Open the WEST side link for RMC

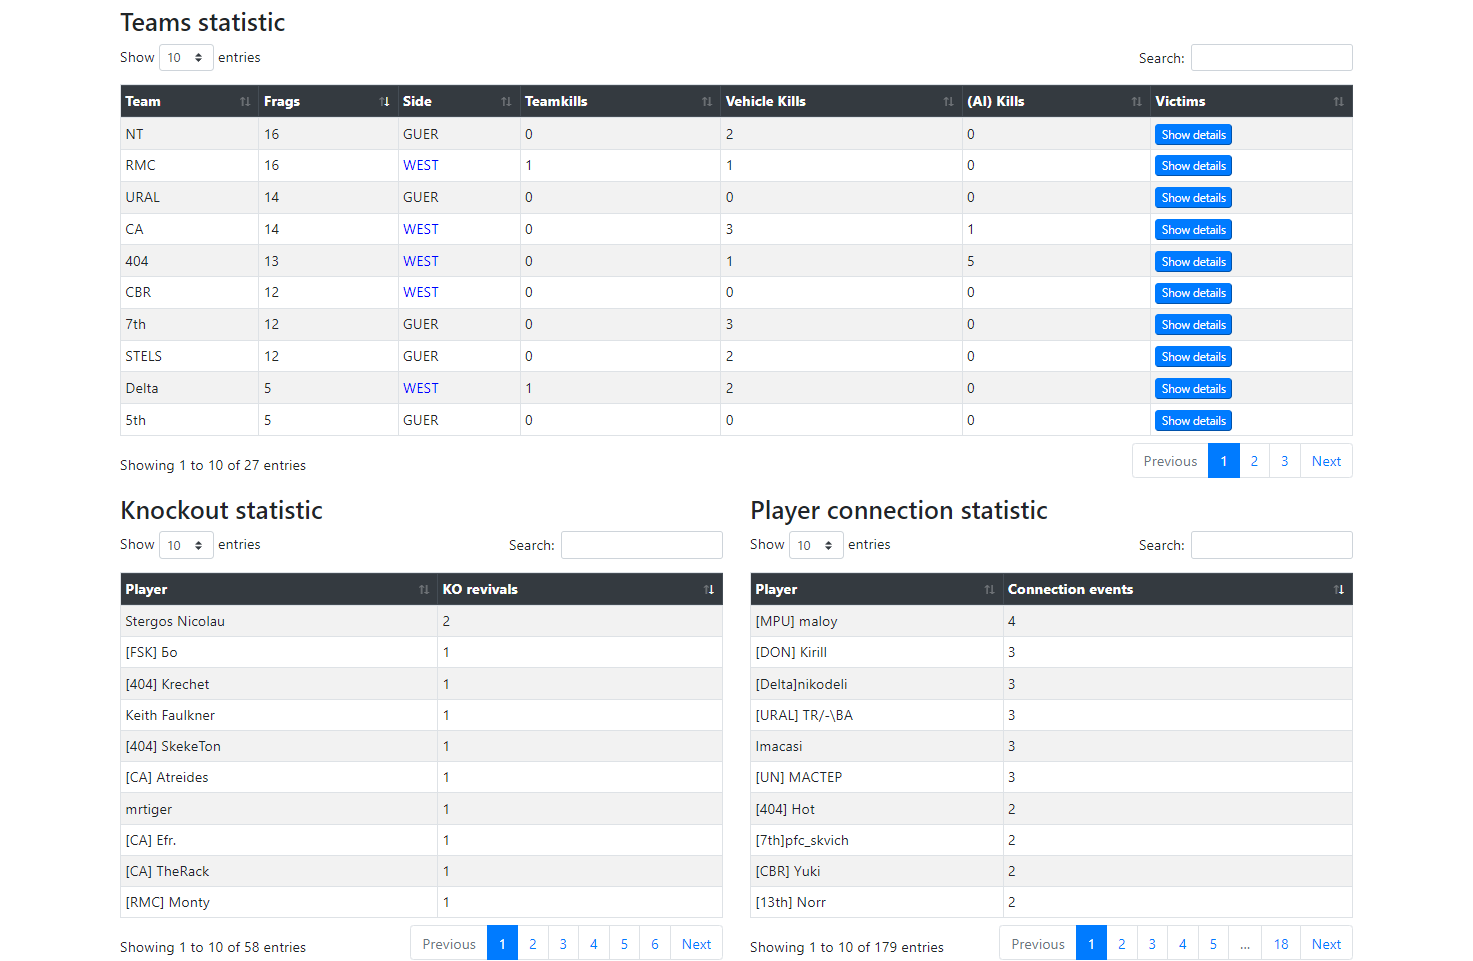420,165
